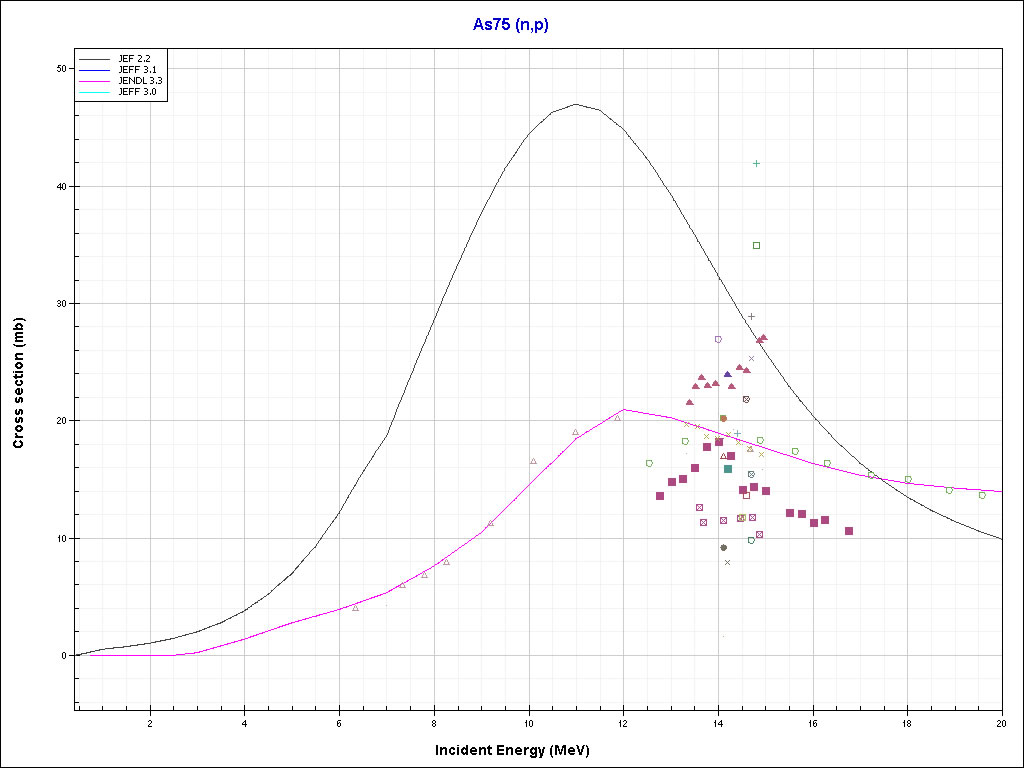
Task: Click the Cross section (mb) axis label
Action: click(18, 382)
